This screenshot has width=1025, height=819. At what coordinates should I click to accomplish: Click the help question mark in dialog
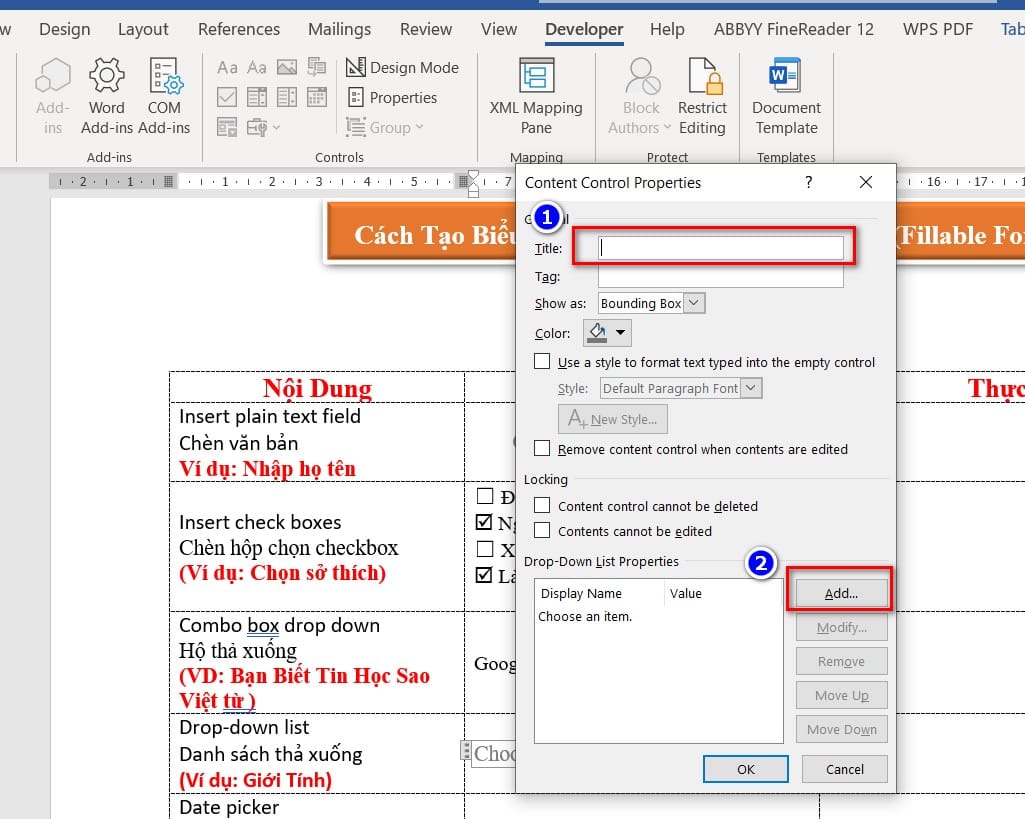pyautogui.click(x=809, y=182)
